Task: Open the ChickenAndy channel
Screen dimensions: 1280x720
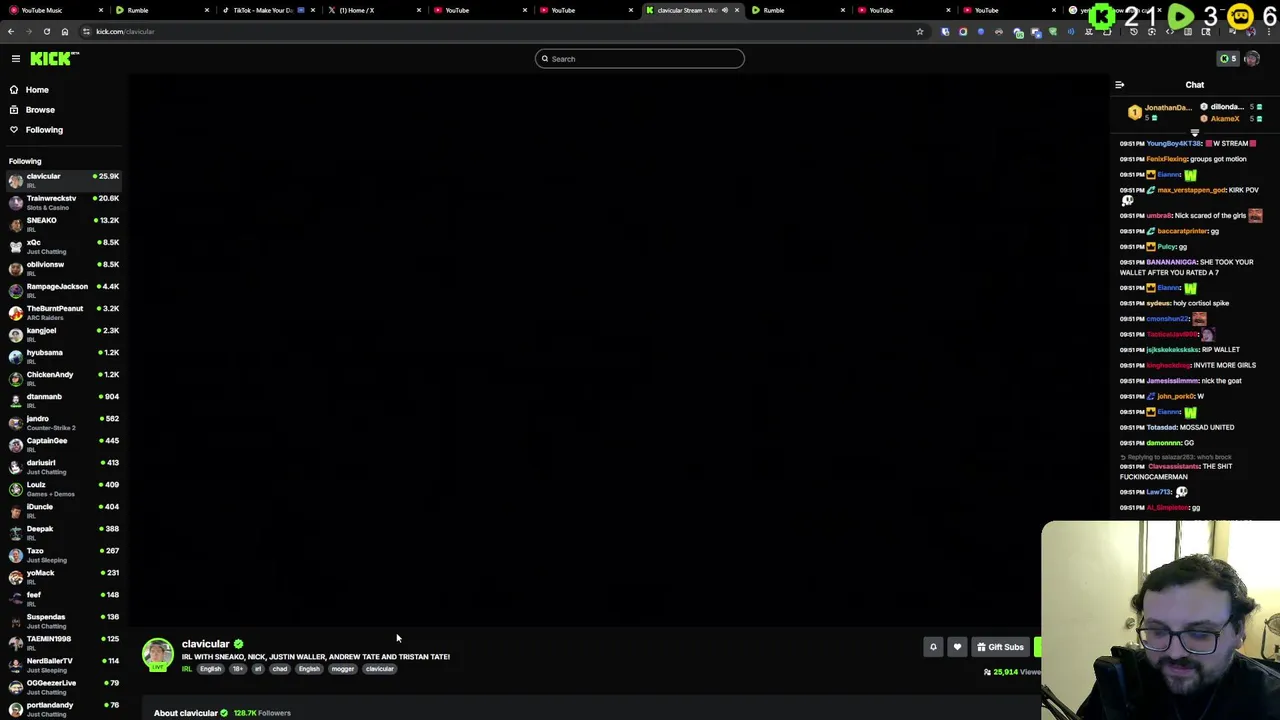Action: (64, 378)
